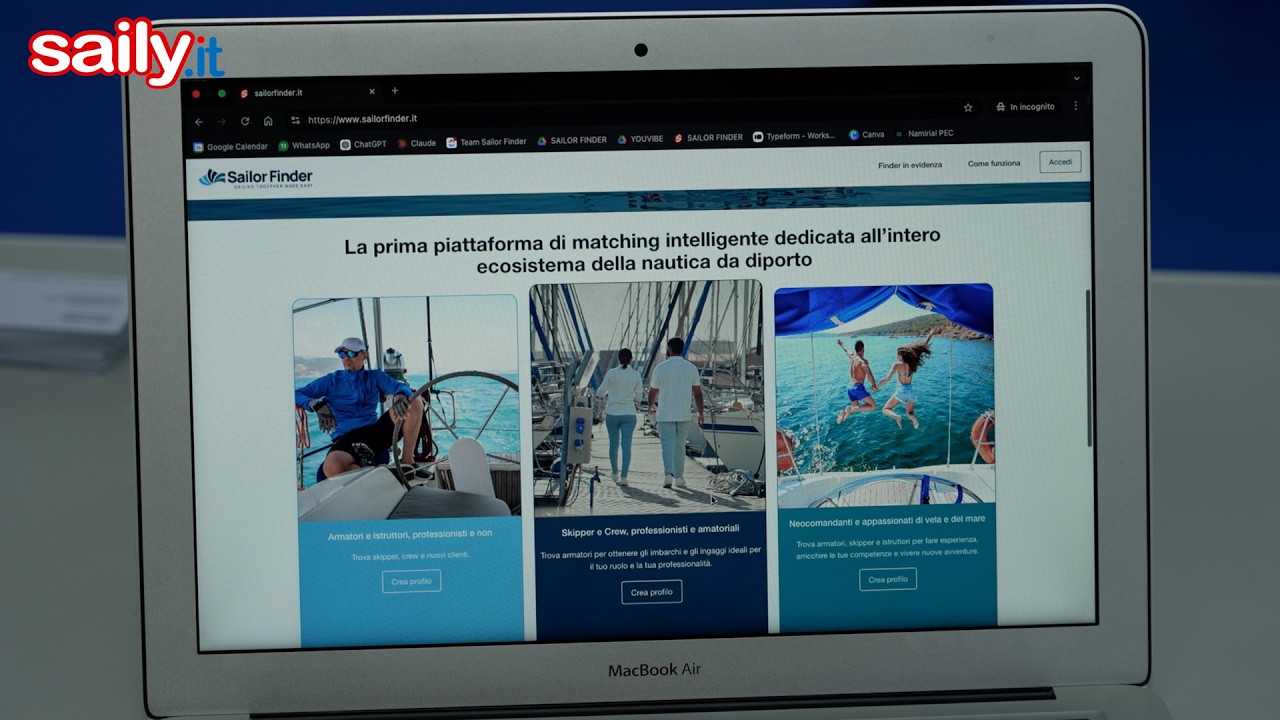Screen dimensions: 1280x720
Task: Open the SAILOR FINDER bookmark with red S icon
Action: pyautogui.click(x=708, y=138)
